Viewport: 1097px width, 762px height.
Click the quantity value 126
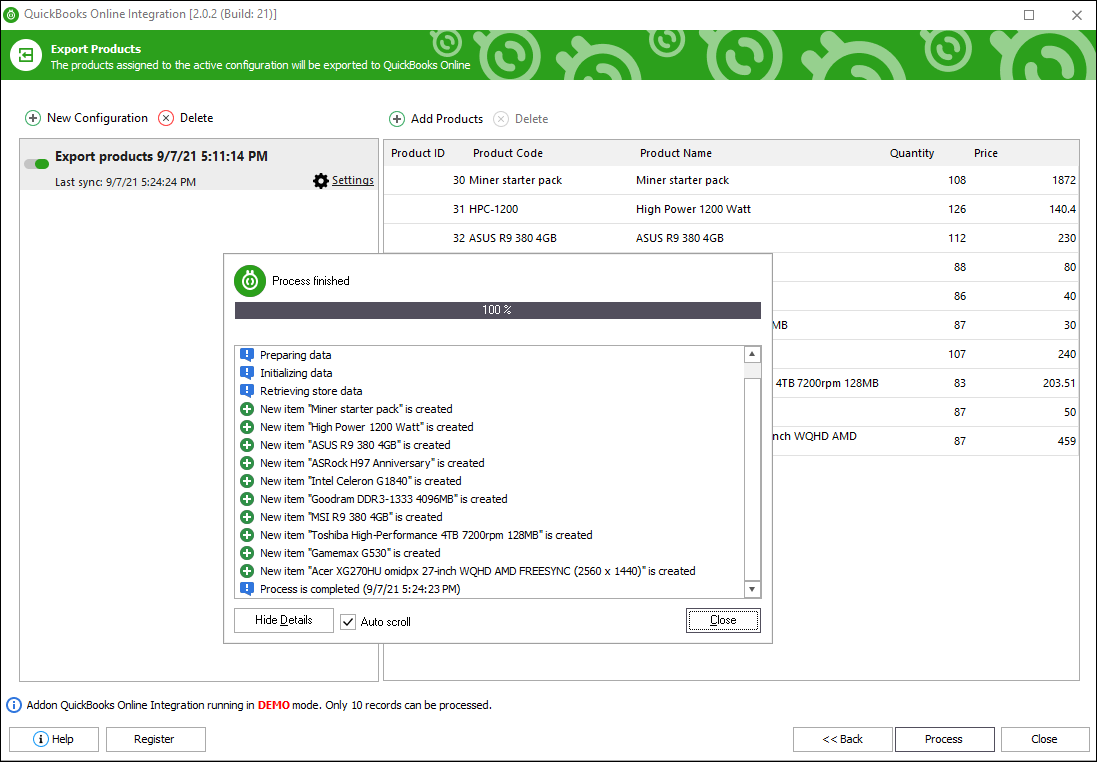957,209
